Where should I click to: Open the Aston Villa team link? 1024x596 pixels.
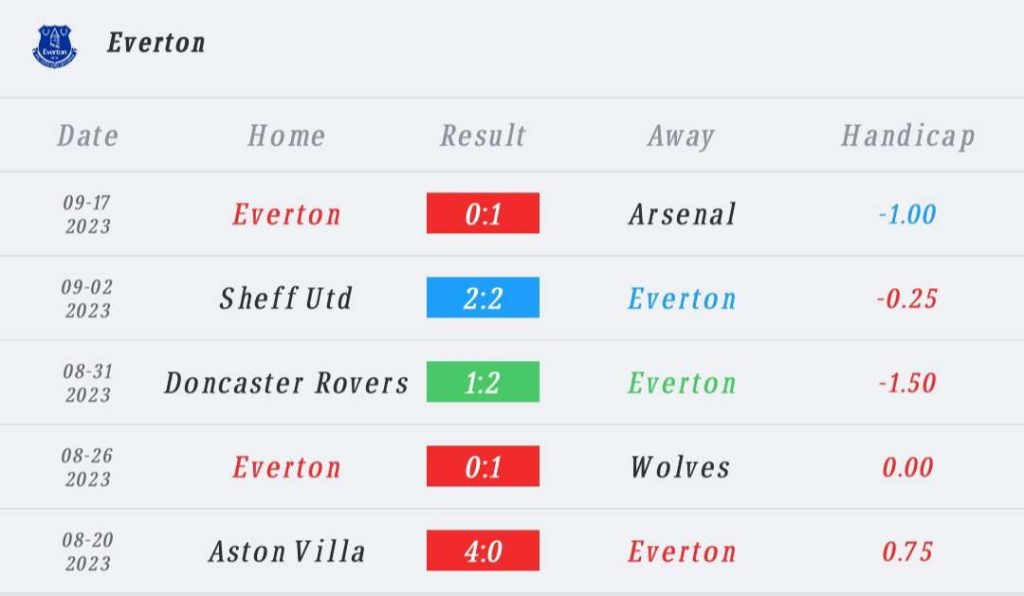point(286,551)
